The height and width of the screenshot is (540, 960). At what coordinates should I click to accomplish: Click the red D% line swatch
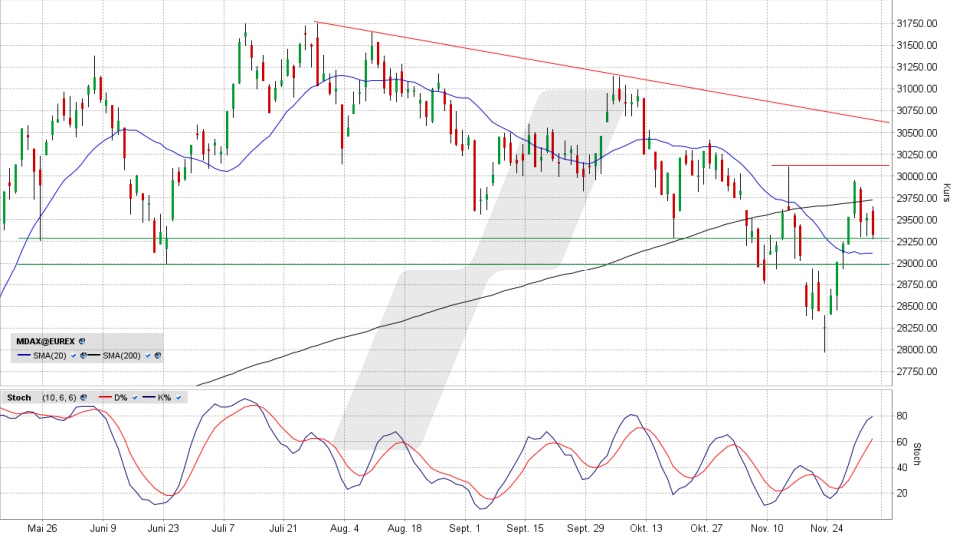click(105, 397)
